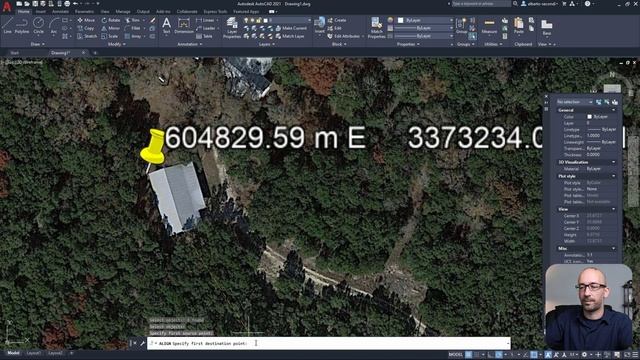Open the No selection dropdown in Properties palette

click(x=574, y=102)
